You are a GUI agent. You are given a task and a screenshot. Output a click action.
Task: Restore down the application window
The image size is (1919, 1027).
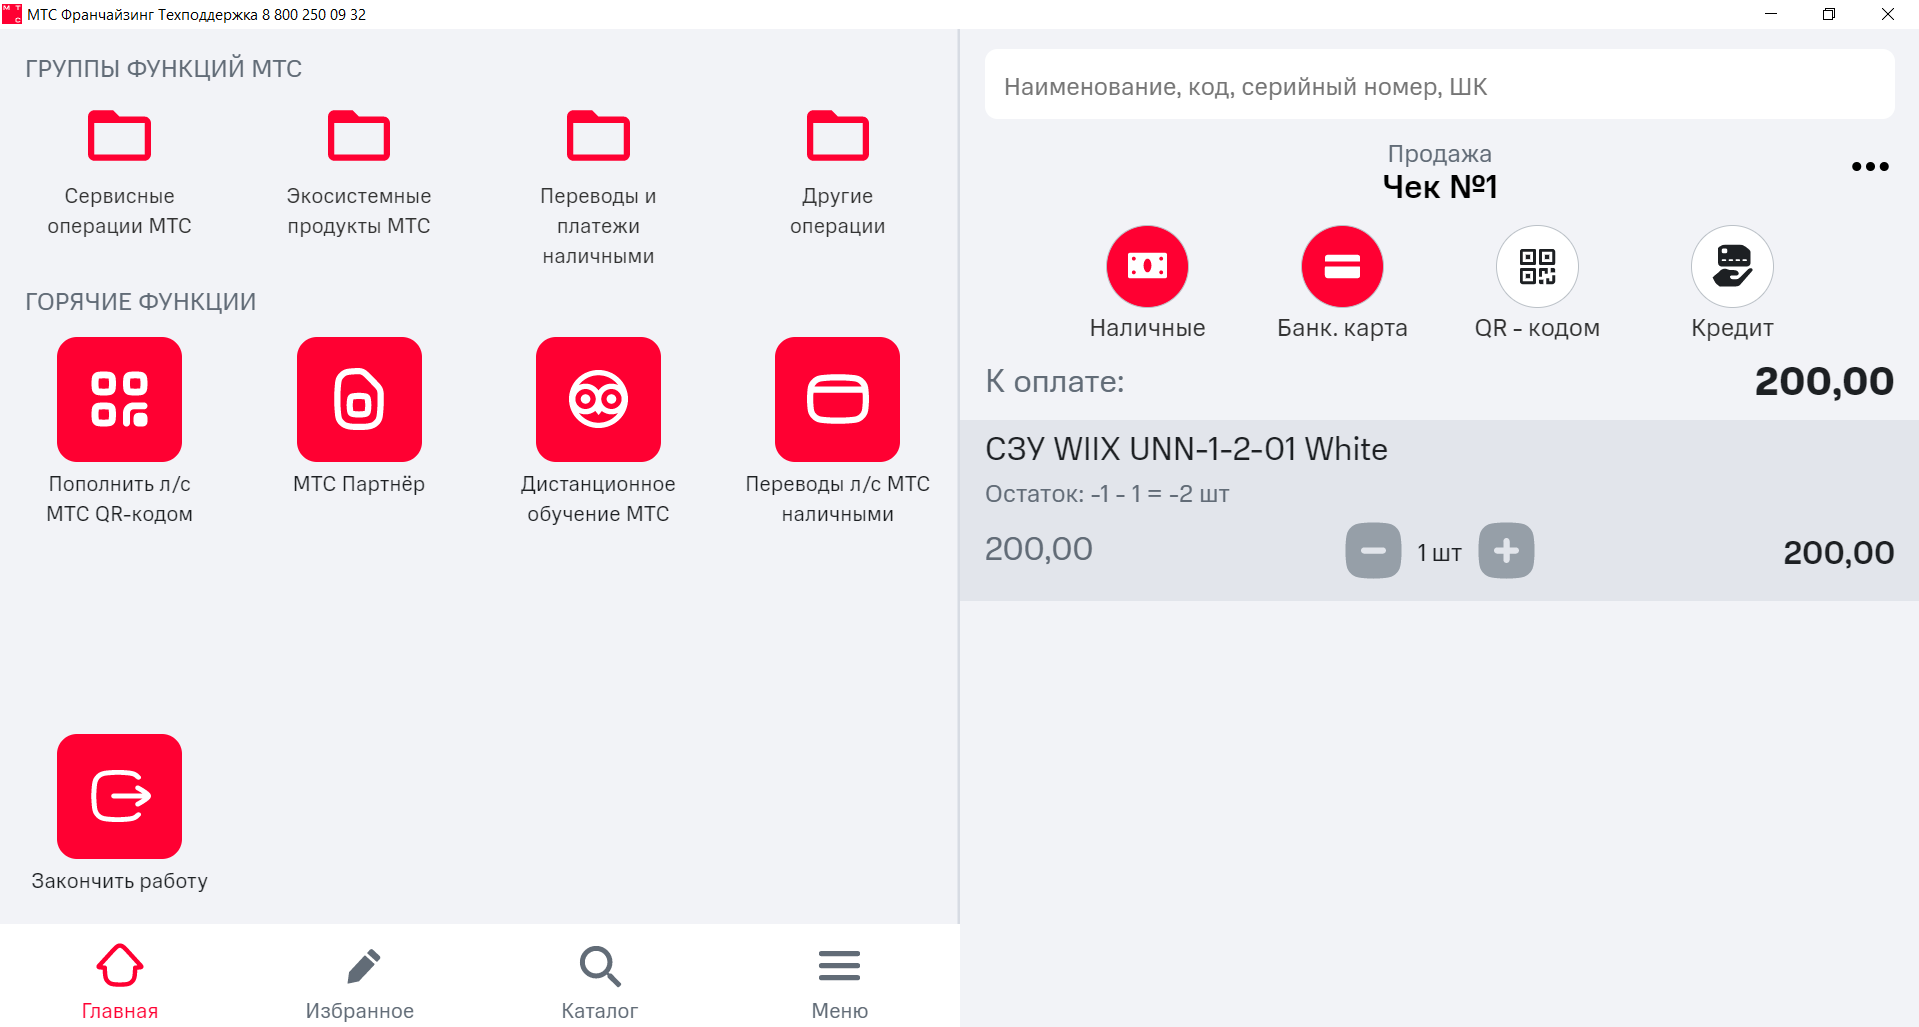tap(1829, 14)
